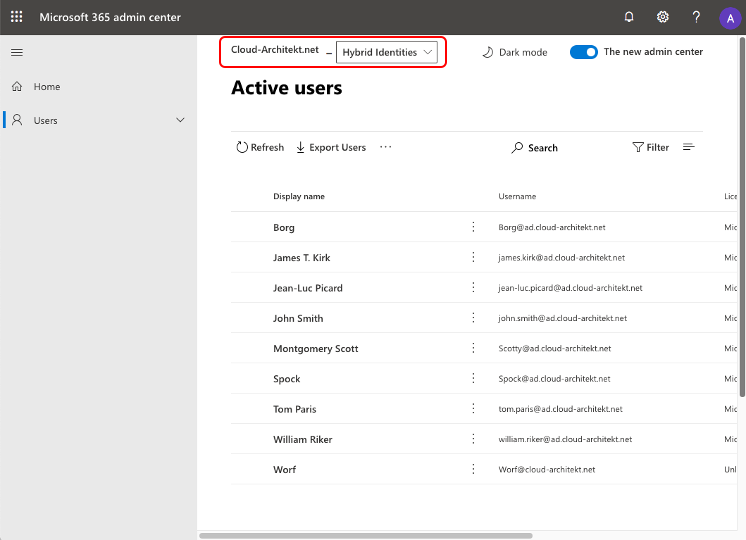Click username james.kirk@ad.cloud-architekt.net
Viewport: 746px width, 540px height.
(x=561, y=258)
